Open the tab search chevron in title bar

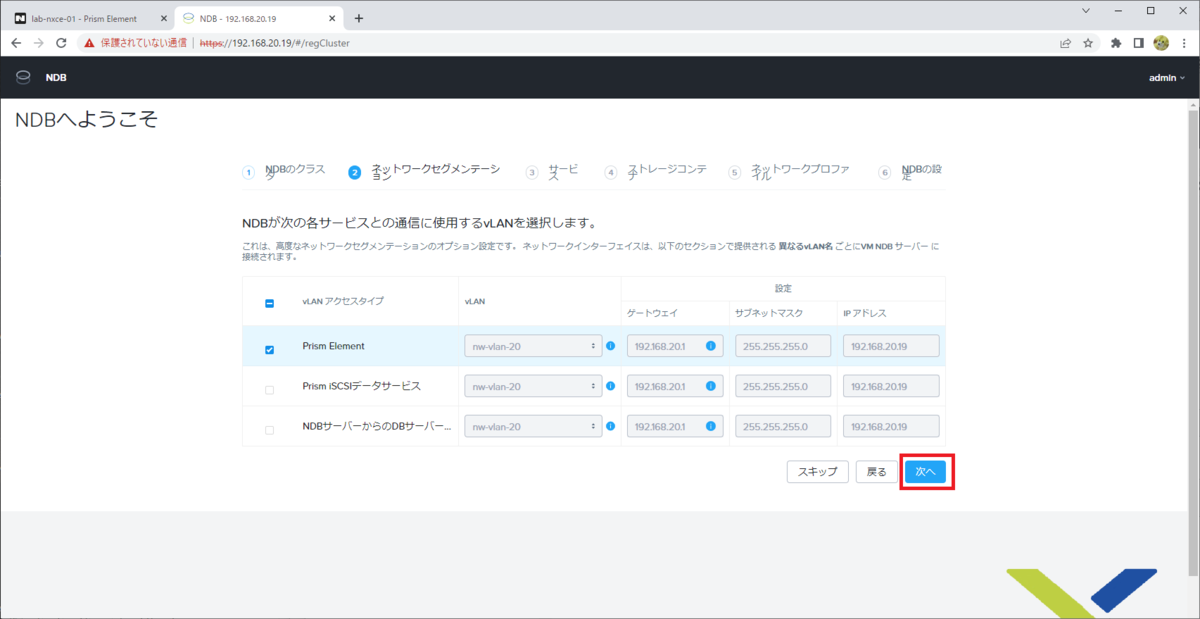pos(1087,10)
